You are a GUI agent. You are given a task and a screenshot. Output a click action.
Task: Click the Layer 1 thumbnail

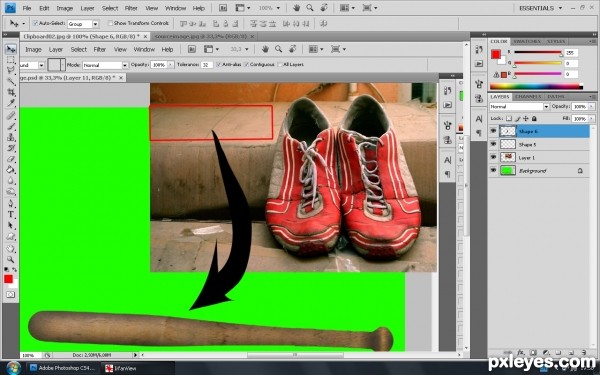[508, 157]
